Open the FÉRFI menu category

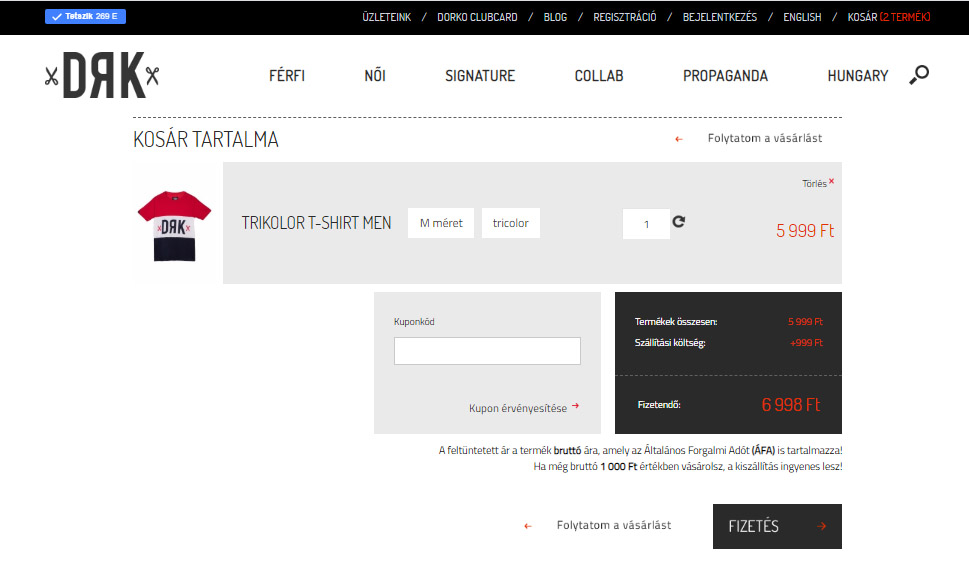coord(287,76)
